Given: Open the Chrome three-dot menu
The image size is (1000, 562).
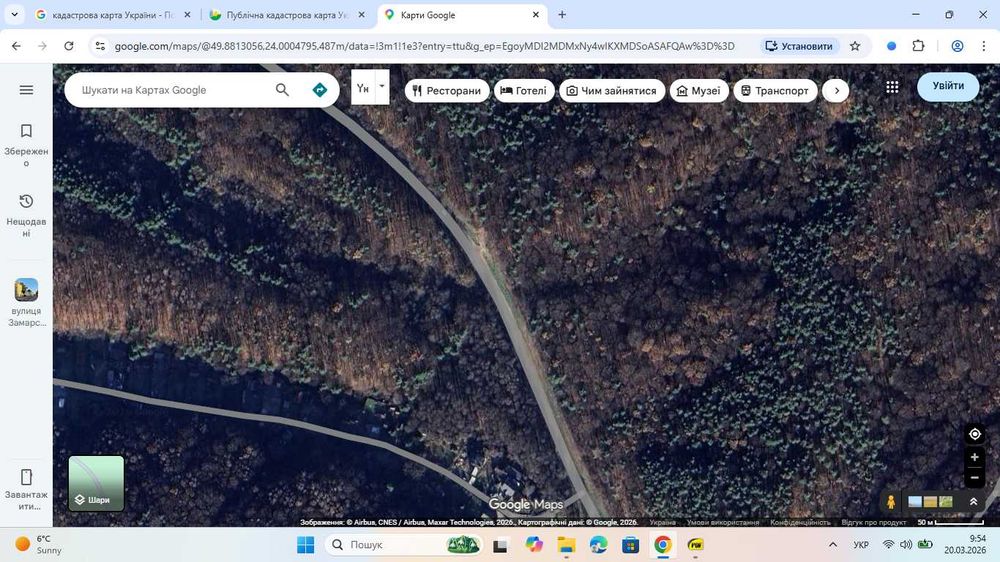Looking at the screenshot, I should point(983,46).
